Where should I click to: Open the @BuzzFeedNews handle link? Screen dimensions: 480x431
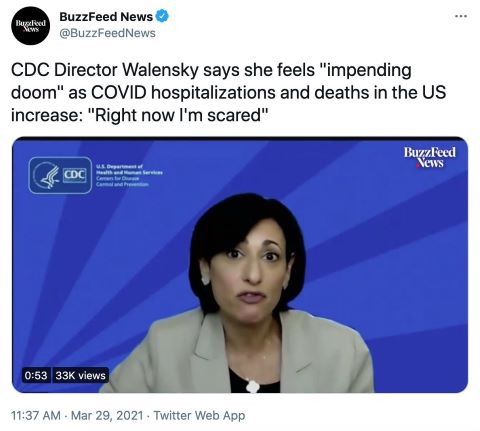[x=107, y=33]
